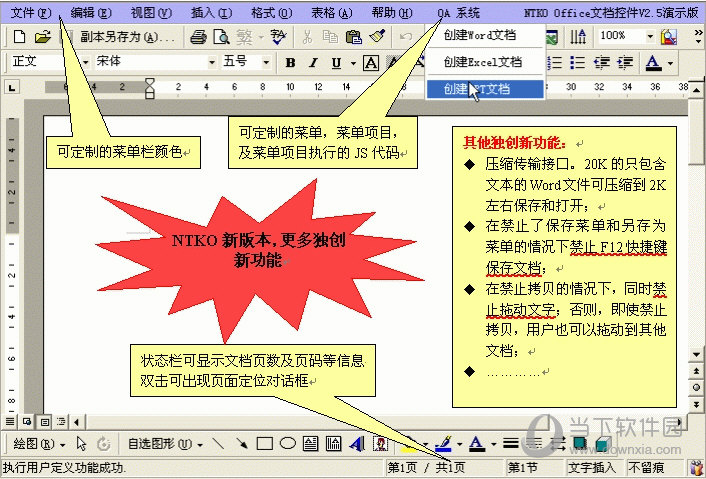The image size is (706, 479).
Task: Toggle Underline formatting
Action: tap(336, 63)
